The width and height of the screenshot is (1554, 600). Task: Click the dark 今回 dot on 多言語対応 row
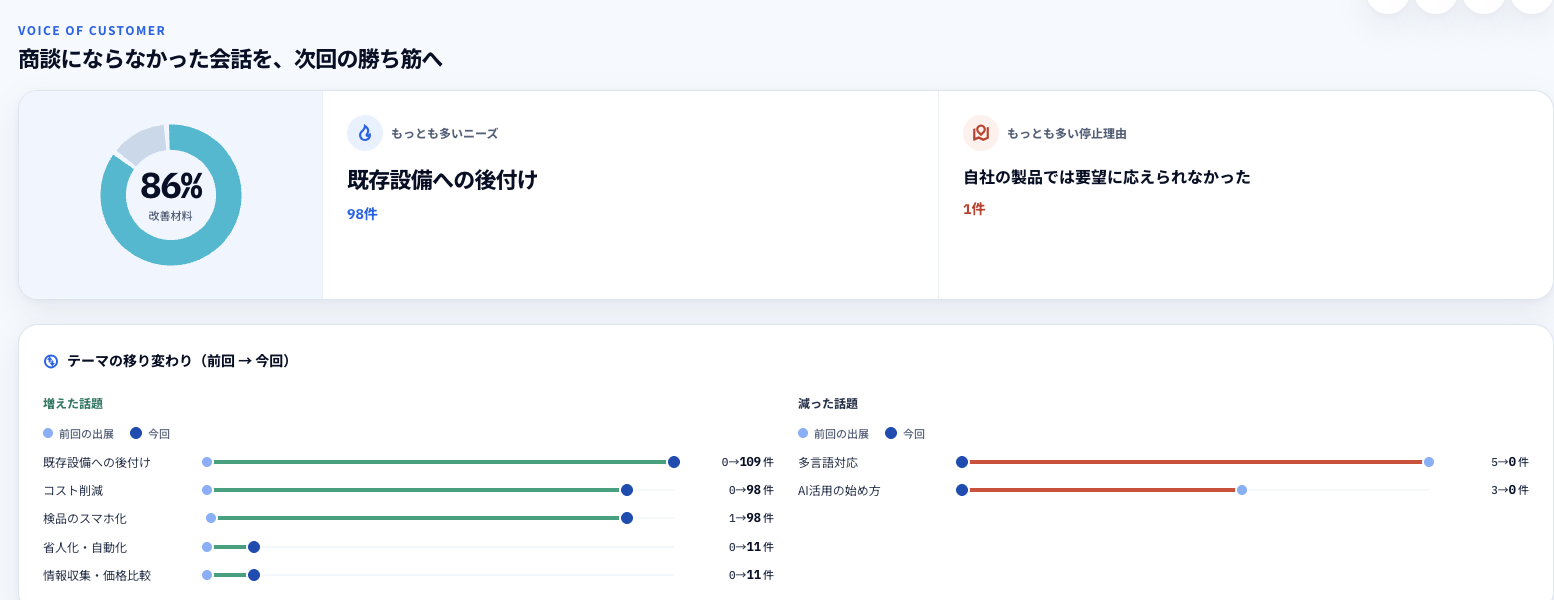962,462
